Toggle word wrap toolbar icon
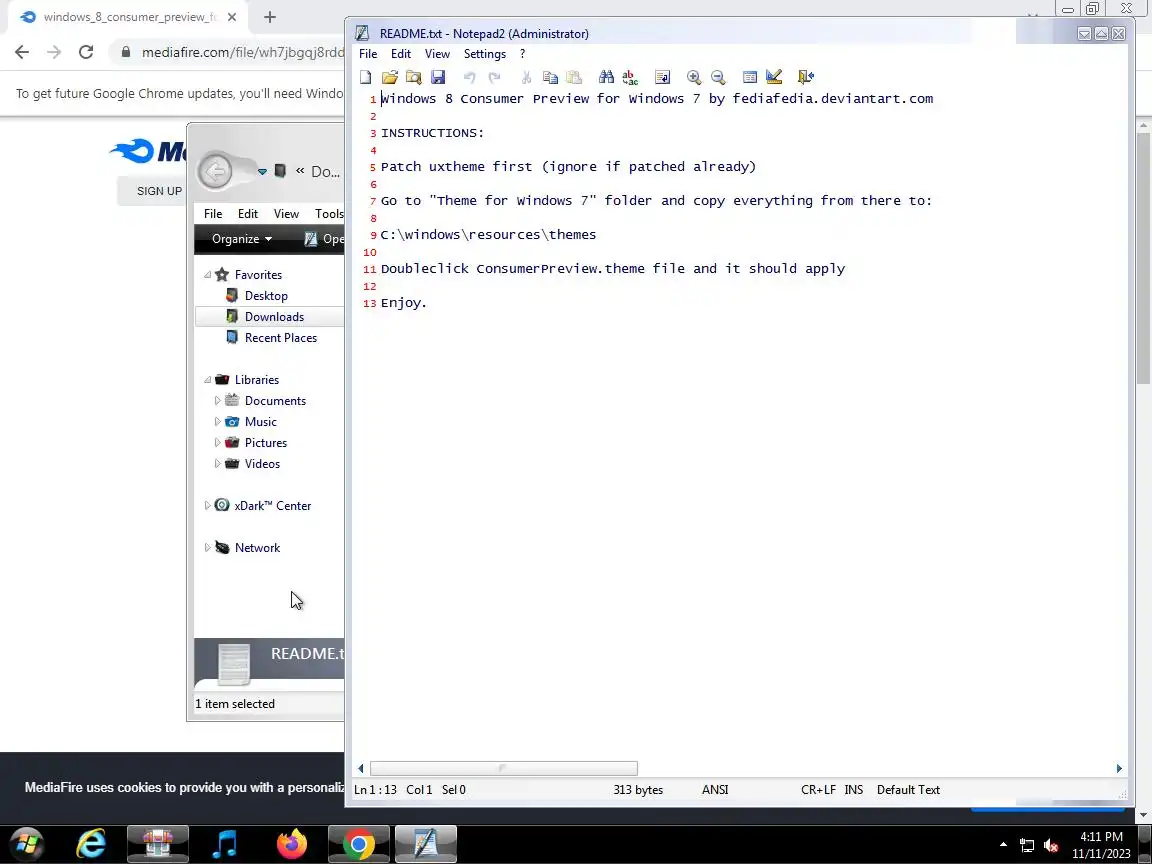 [x=662, y=77]
